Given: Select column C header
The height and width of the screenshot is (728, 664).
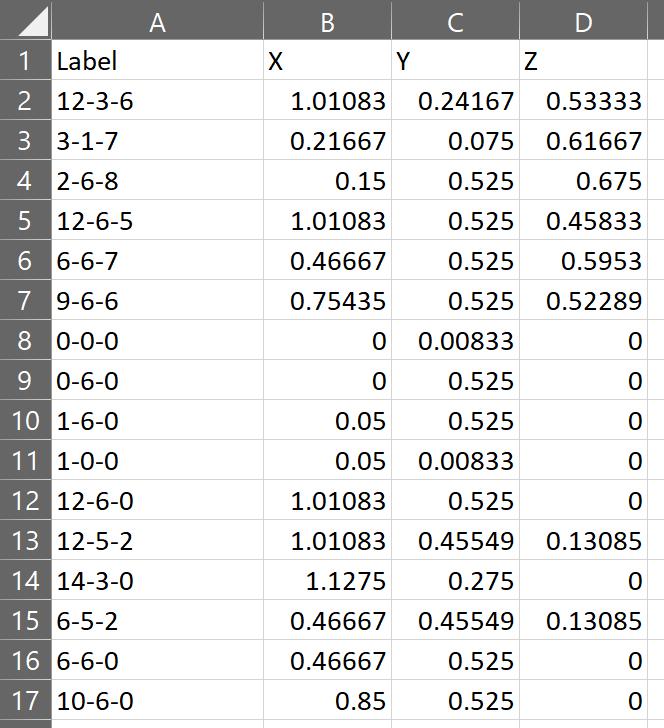Looking at the screenshot, I should coord(455,20).
